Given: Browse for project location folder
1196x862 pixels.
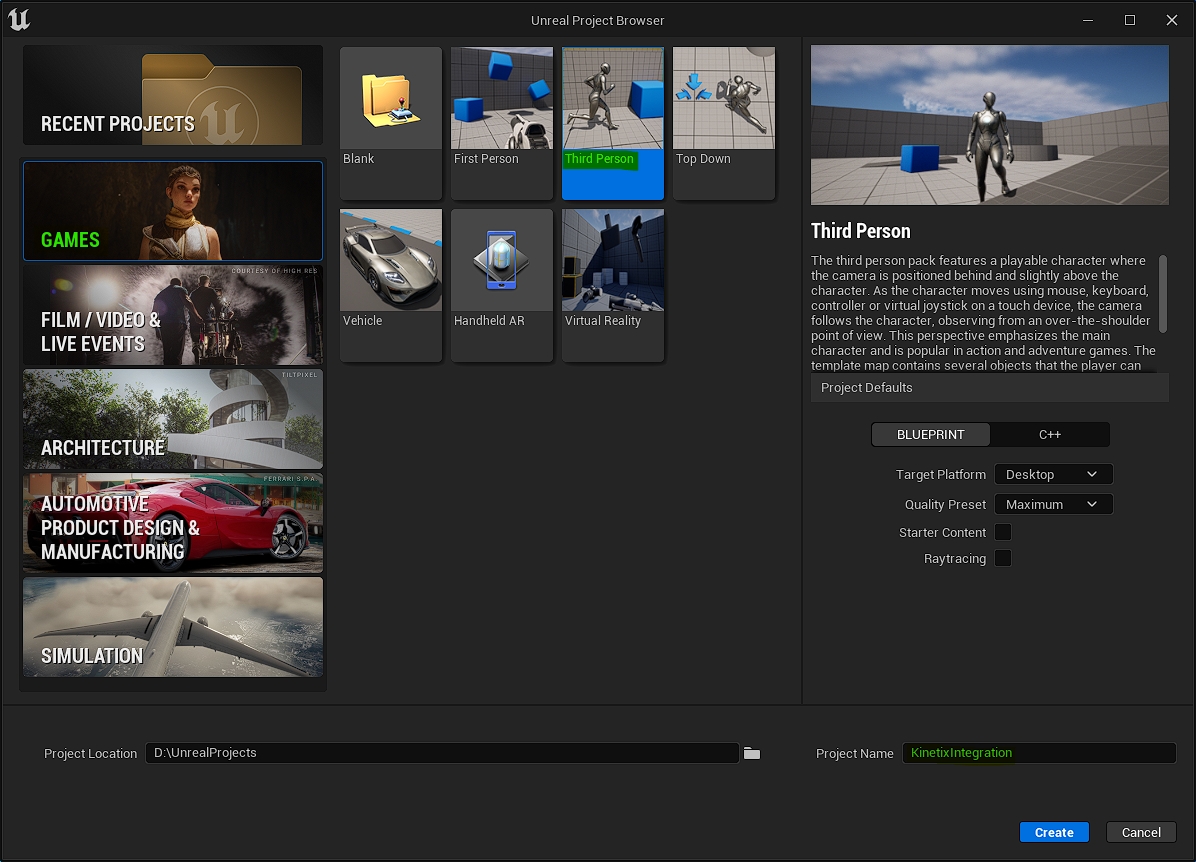Looking at the screenshot, I should (x=752, y=753).
